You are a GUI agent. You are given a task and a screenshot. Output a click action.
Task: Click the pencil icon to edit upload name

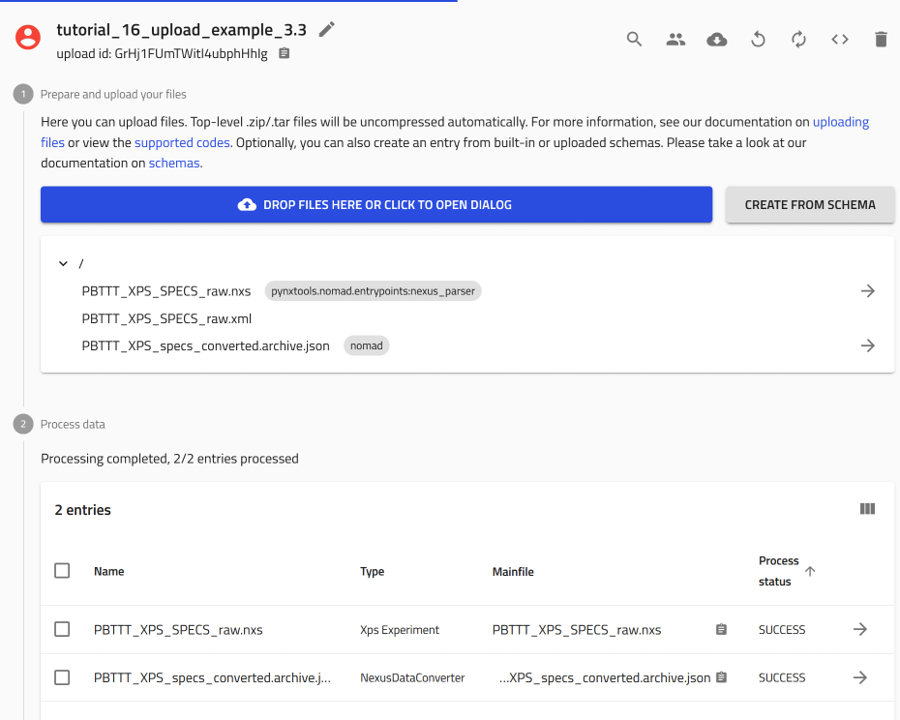tap(327, 30)
